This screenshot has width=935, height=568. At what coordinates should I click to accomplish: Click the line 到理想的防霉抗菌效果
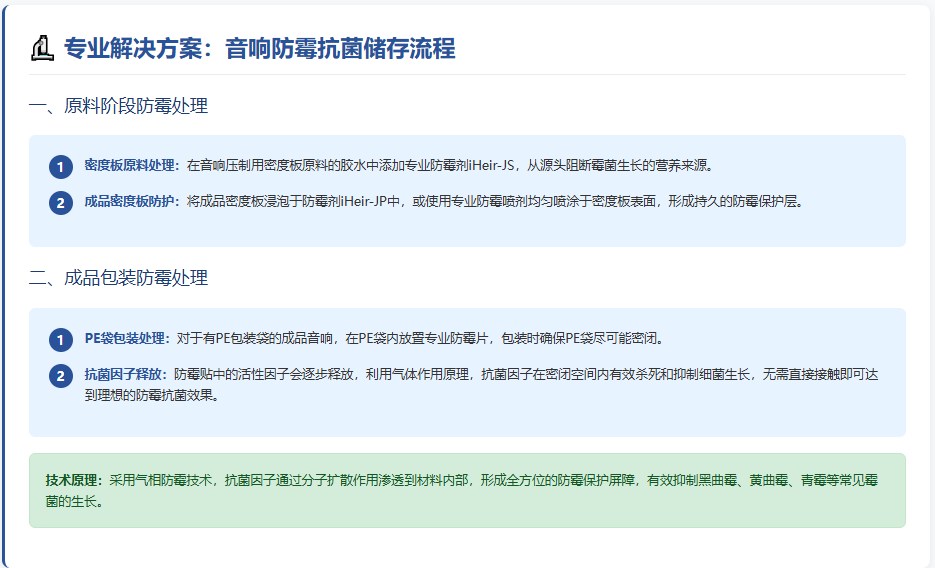(x=151, y=395)
